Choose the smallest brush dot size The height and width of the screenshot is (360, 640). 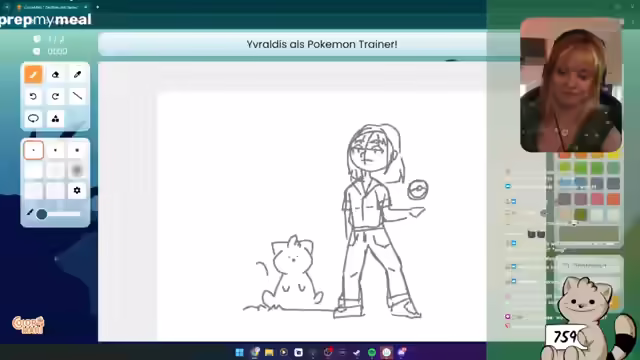33,150
